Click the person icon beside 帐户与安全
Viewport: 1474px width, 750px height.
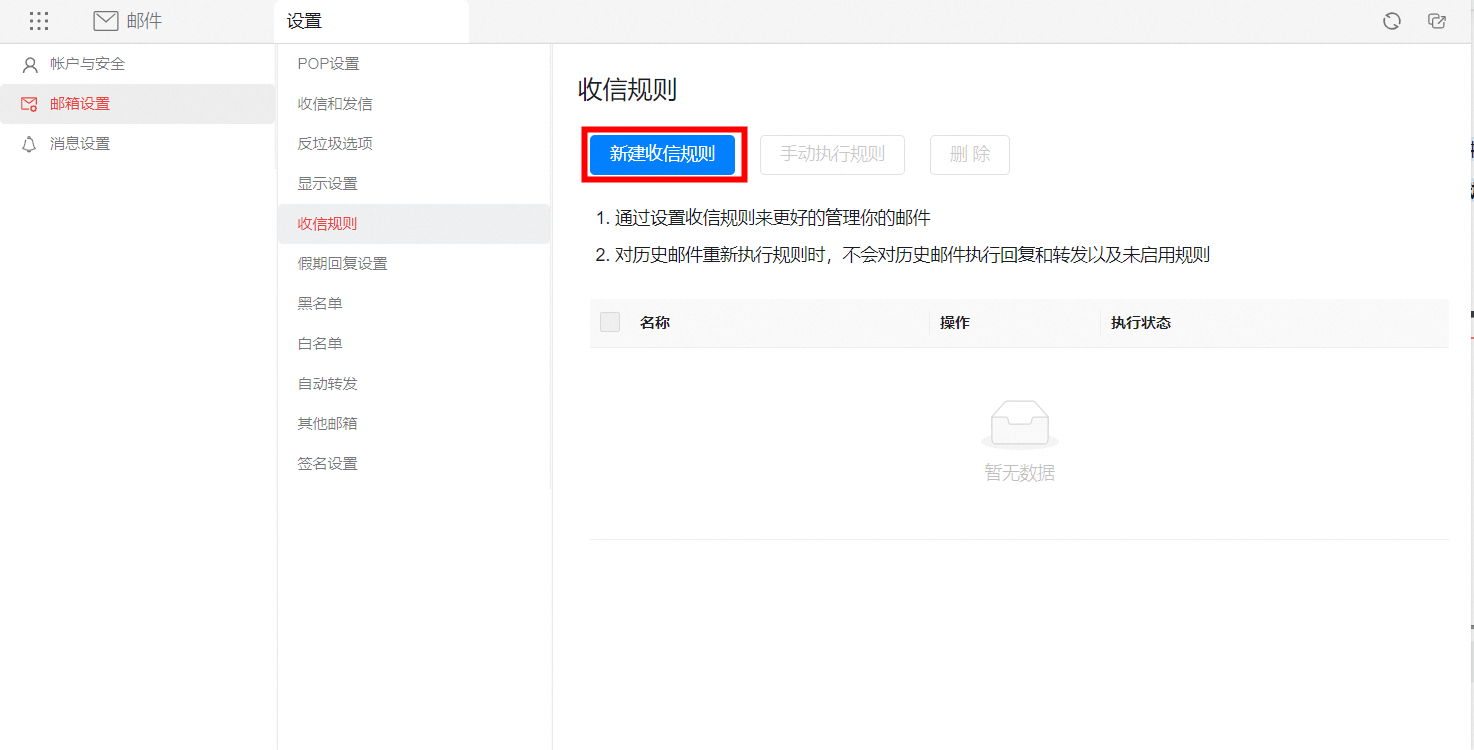tap(30, 64)
